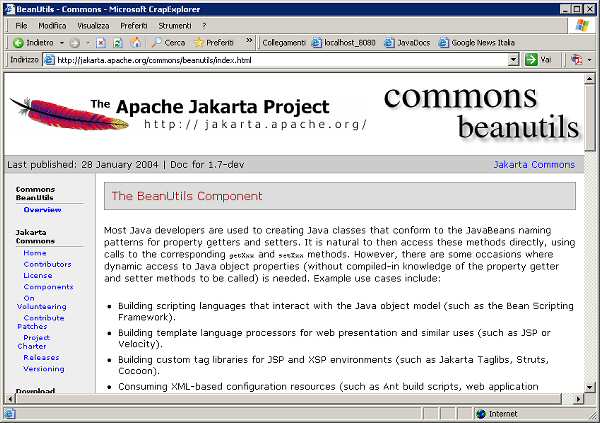Open the Contribute Patches sidebar link
Screen dimensions: 600x423
(41, 322)
